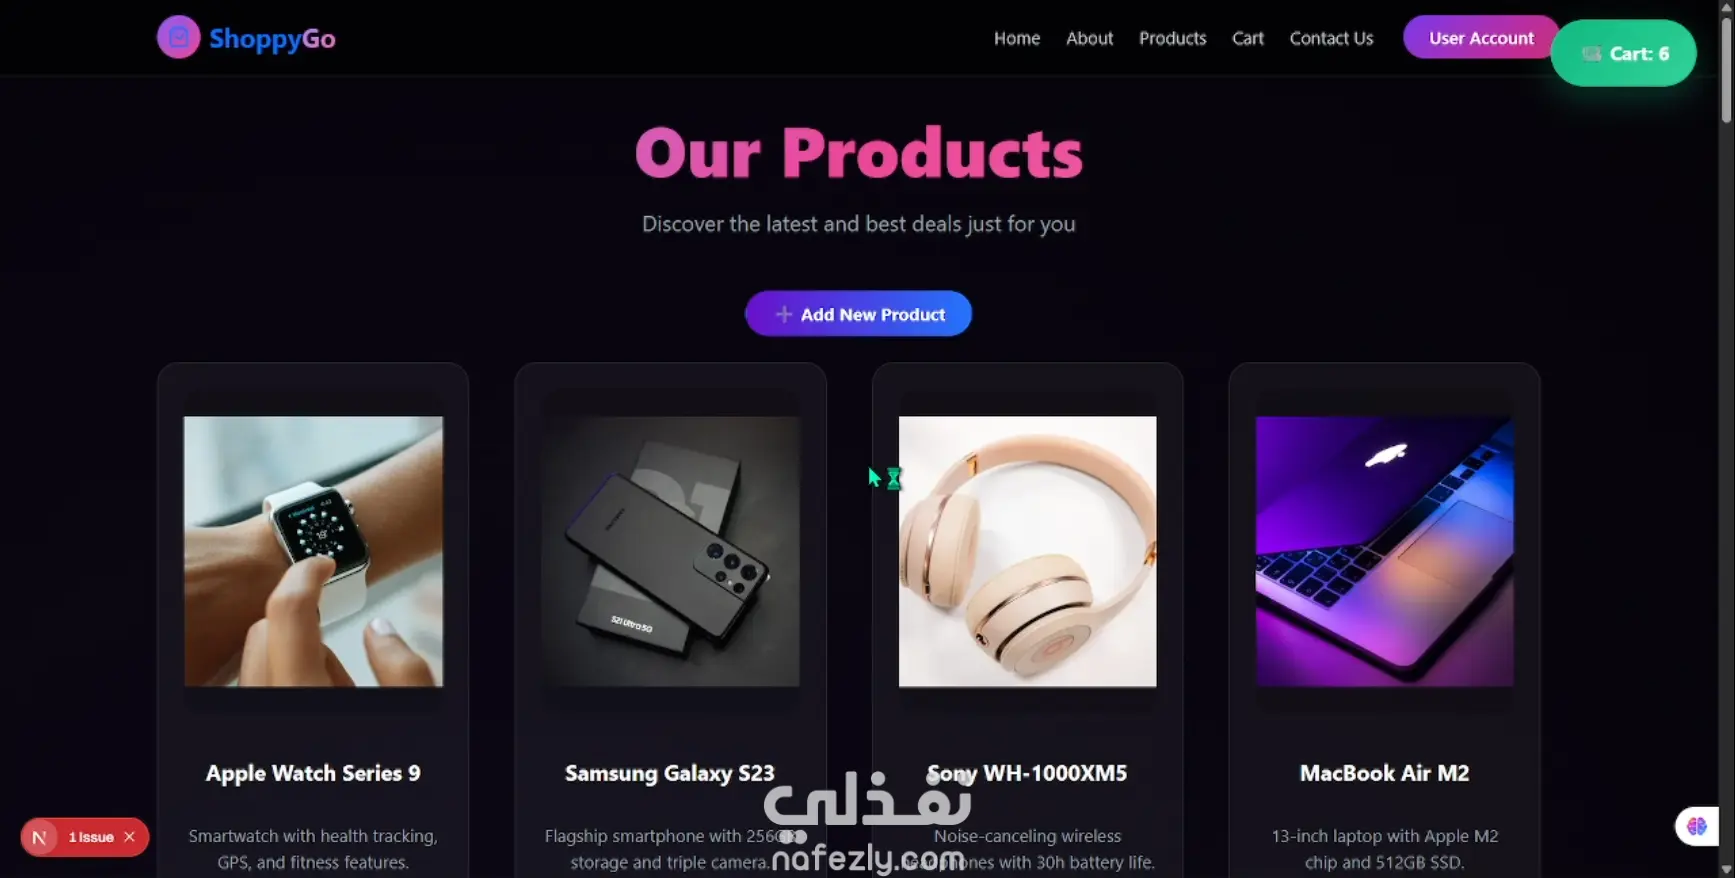The image size is (1735, 878).
Task: Open the Samsung Galaxy S23 product image
Action: (670, 551)
